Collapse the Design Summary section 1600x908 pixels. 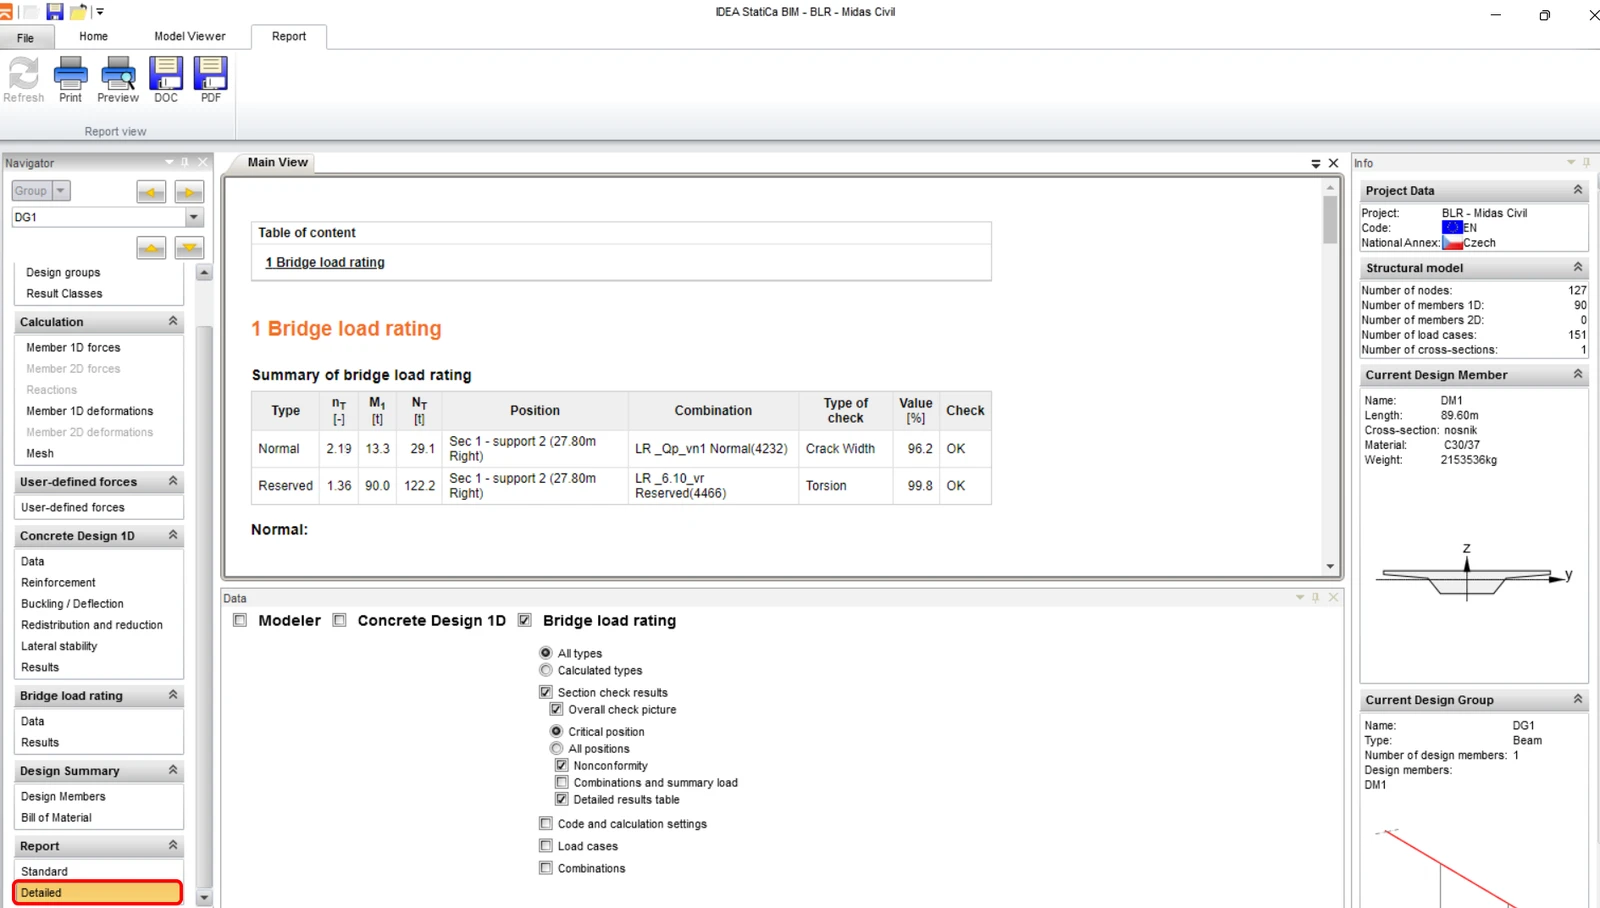click(173, 770)
